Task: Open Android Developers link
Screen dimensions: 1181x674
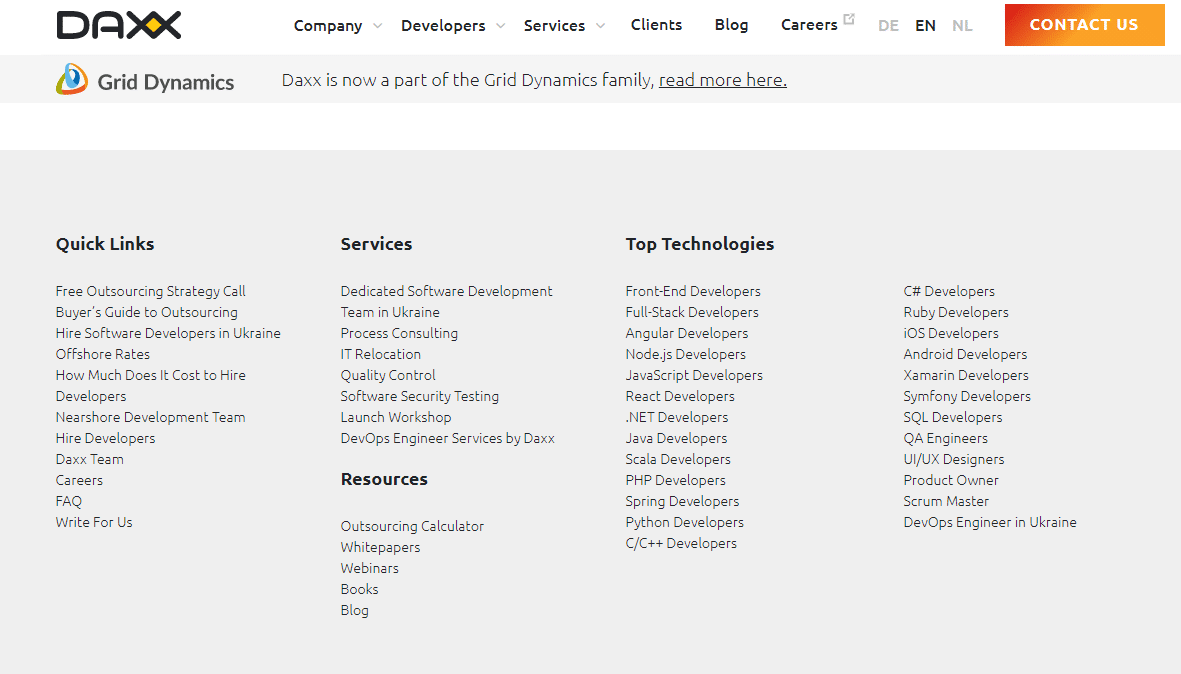Action: coord(966,354)
